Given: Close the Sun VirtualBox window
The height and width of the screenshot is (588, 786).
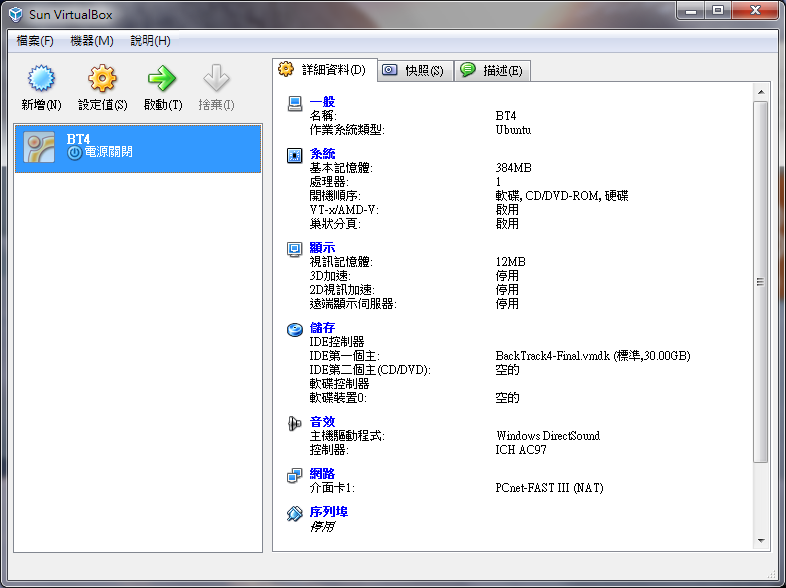Looking at the screenshot, I should click(x=755, y=11).
